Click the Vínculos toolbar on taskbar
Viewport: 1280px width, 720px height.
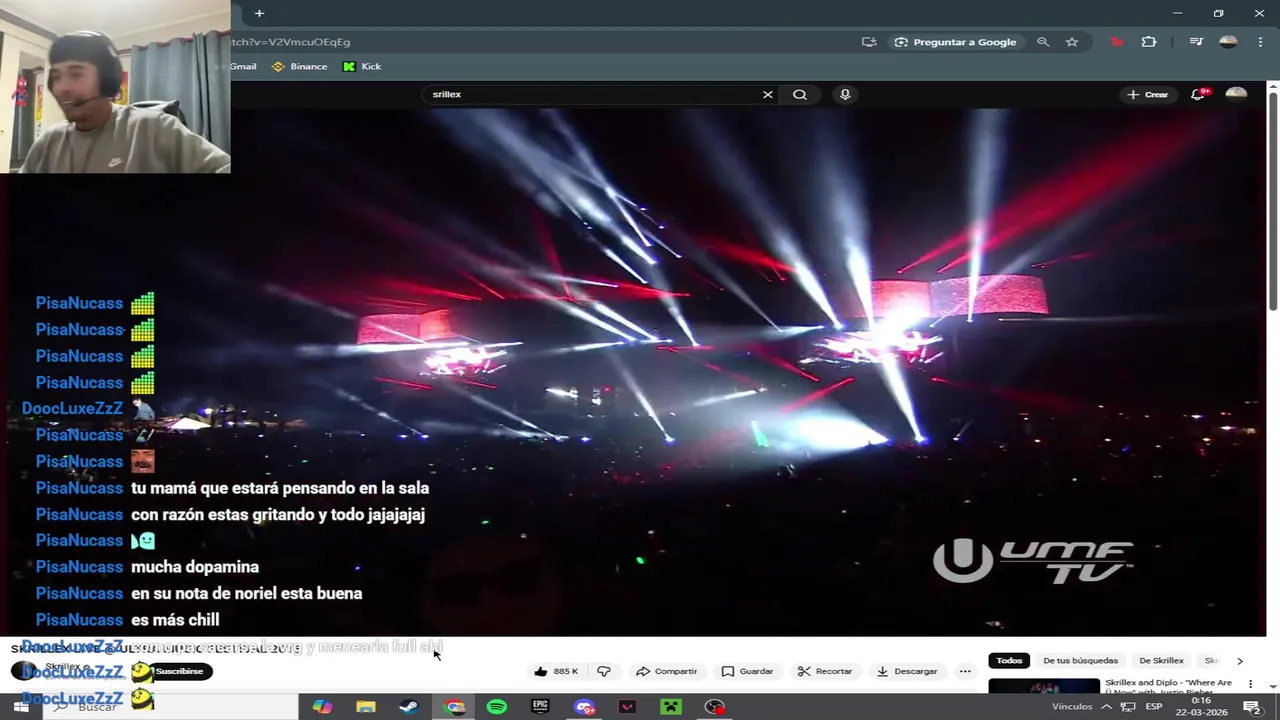[1072, 707]
